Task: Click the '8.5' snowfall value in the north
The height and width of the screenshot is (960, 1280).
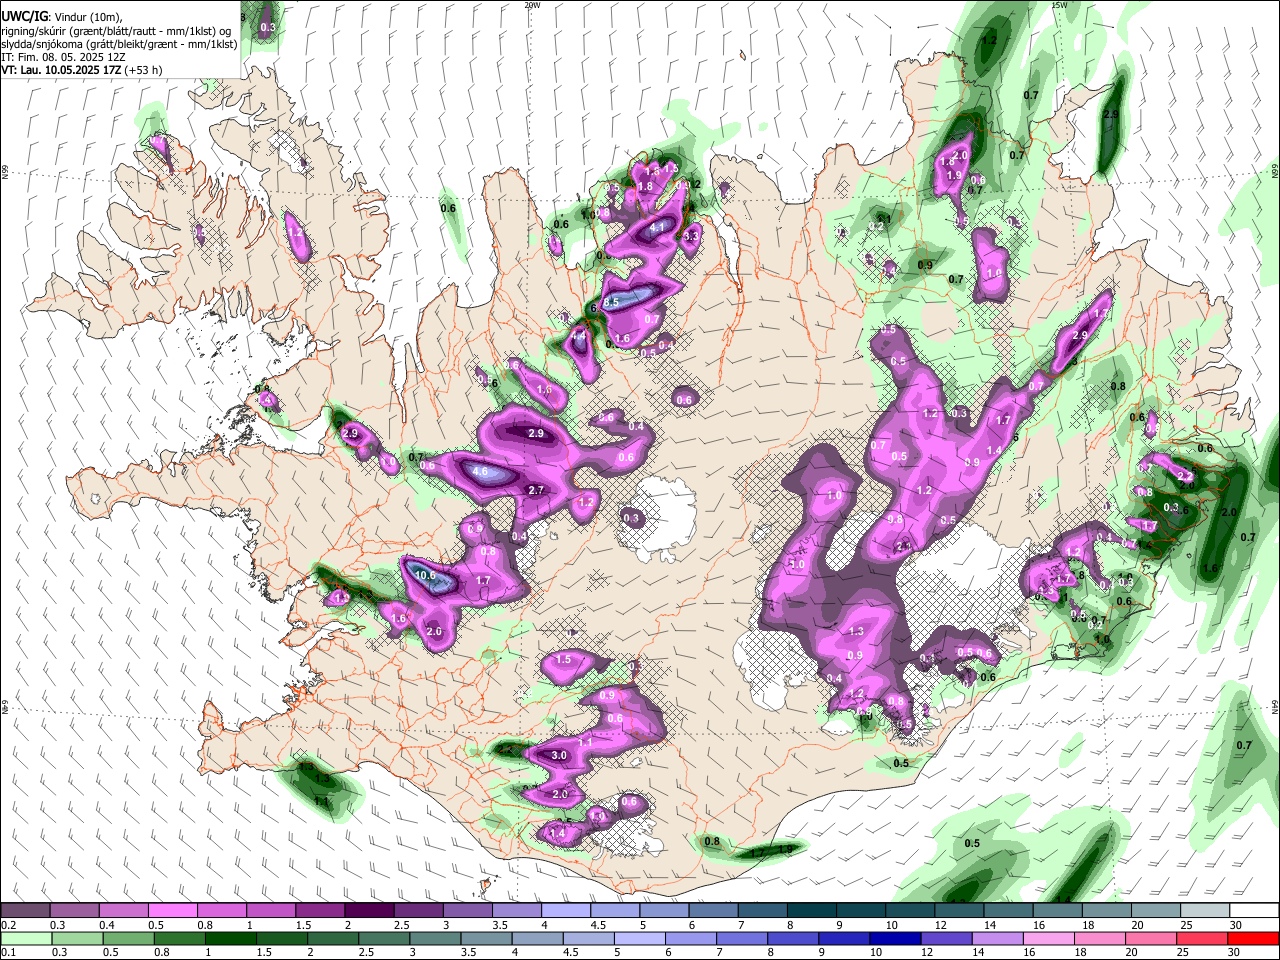Action: click(x=612, y=302)
